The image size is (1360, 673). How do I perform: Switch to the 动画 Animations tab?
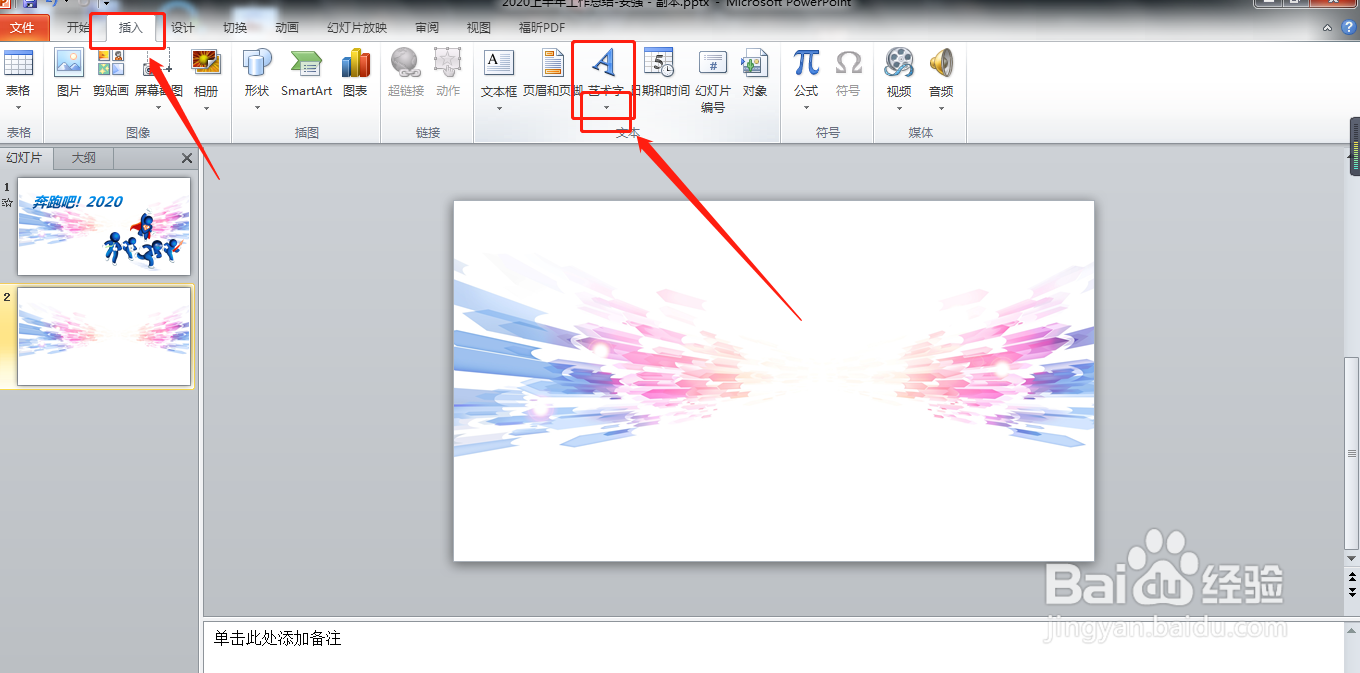287,28
